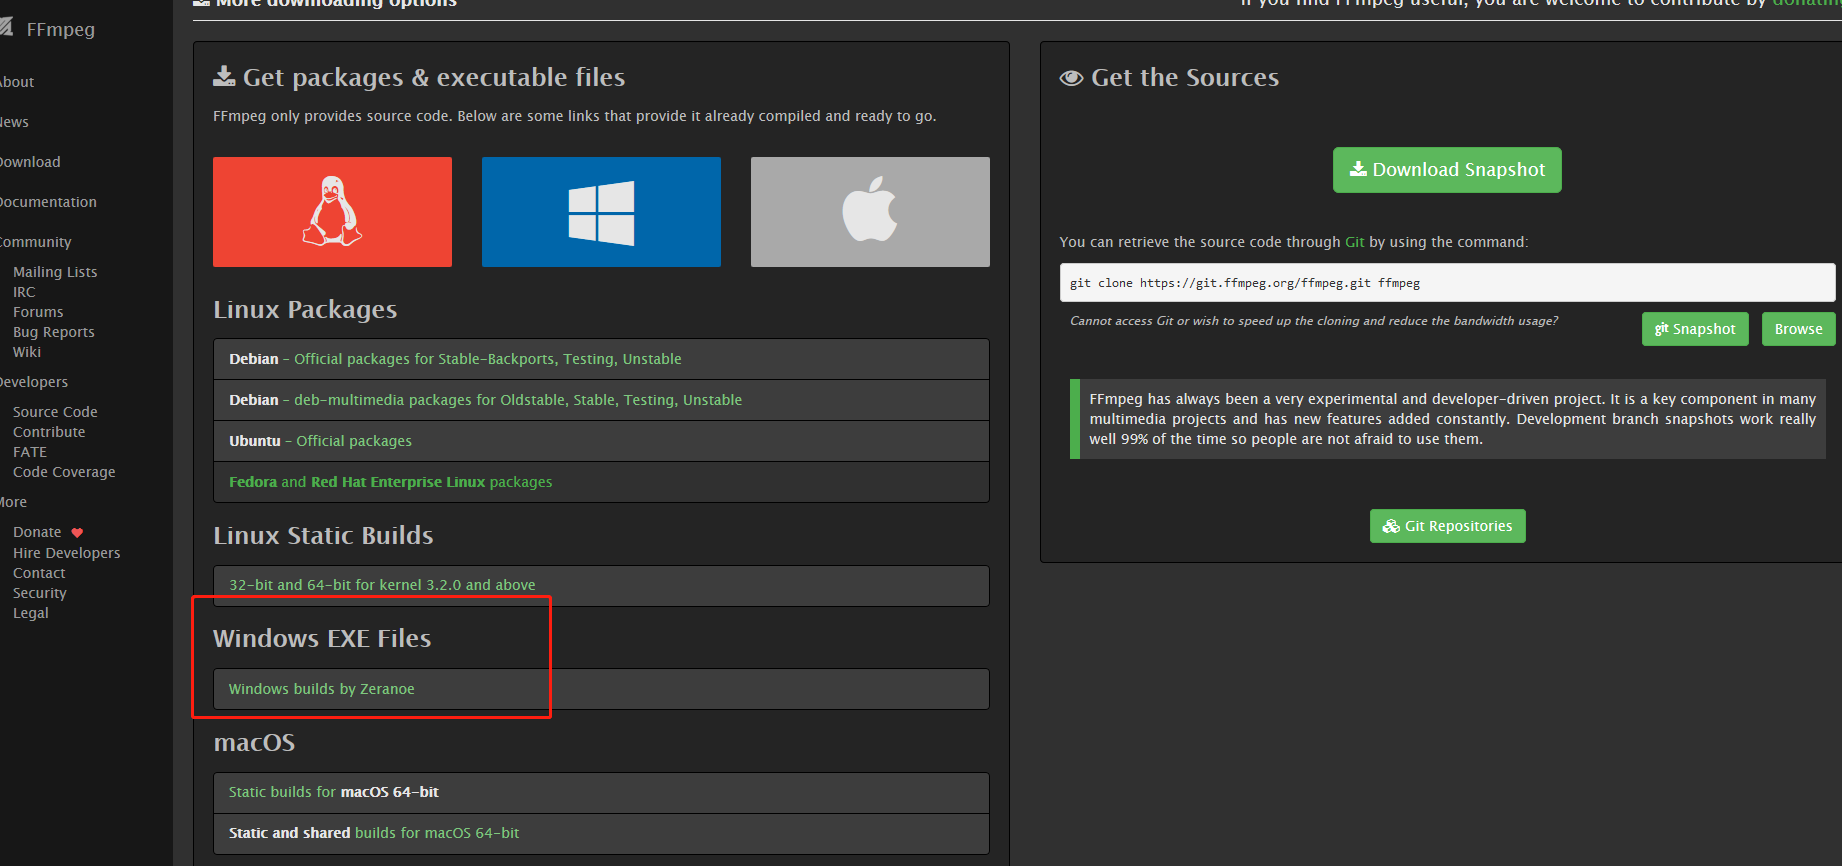Open Code Coverage sidebar link
This screenshot has width=1842, height=866.
64,472
